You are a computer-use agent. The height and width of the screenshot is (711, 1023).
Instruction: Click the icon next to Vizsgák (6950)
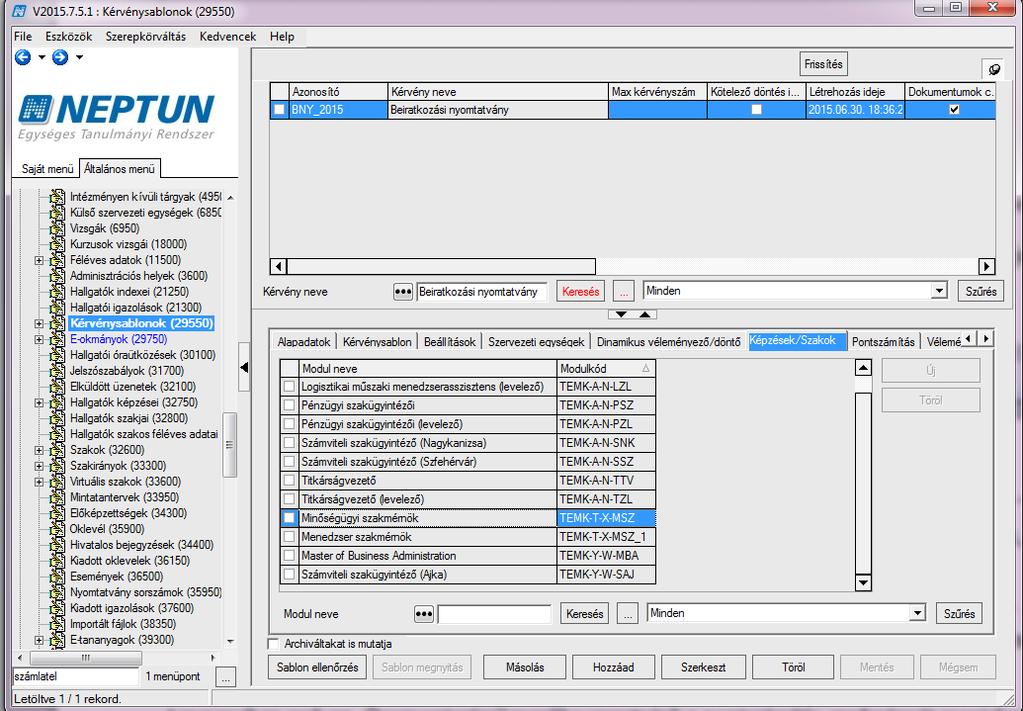click(57, 228)
